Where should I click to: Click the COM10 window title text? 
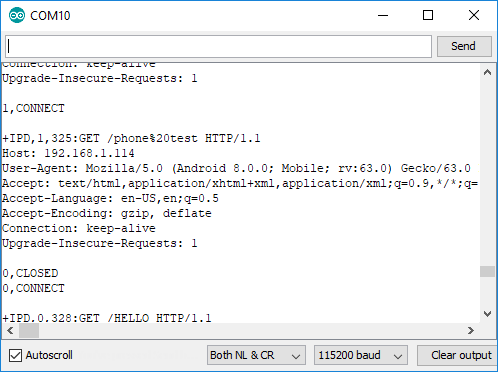point(50,16)
